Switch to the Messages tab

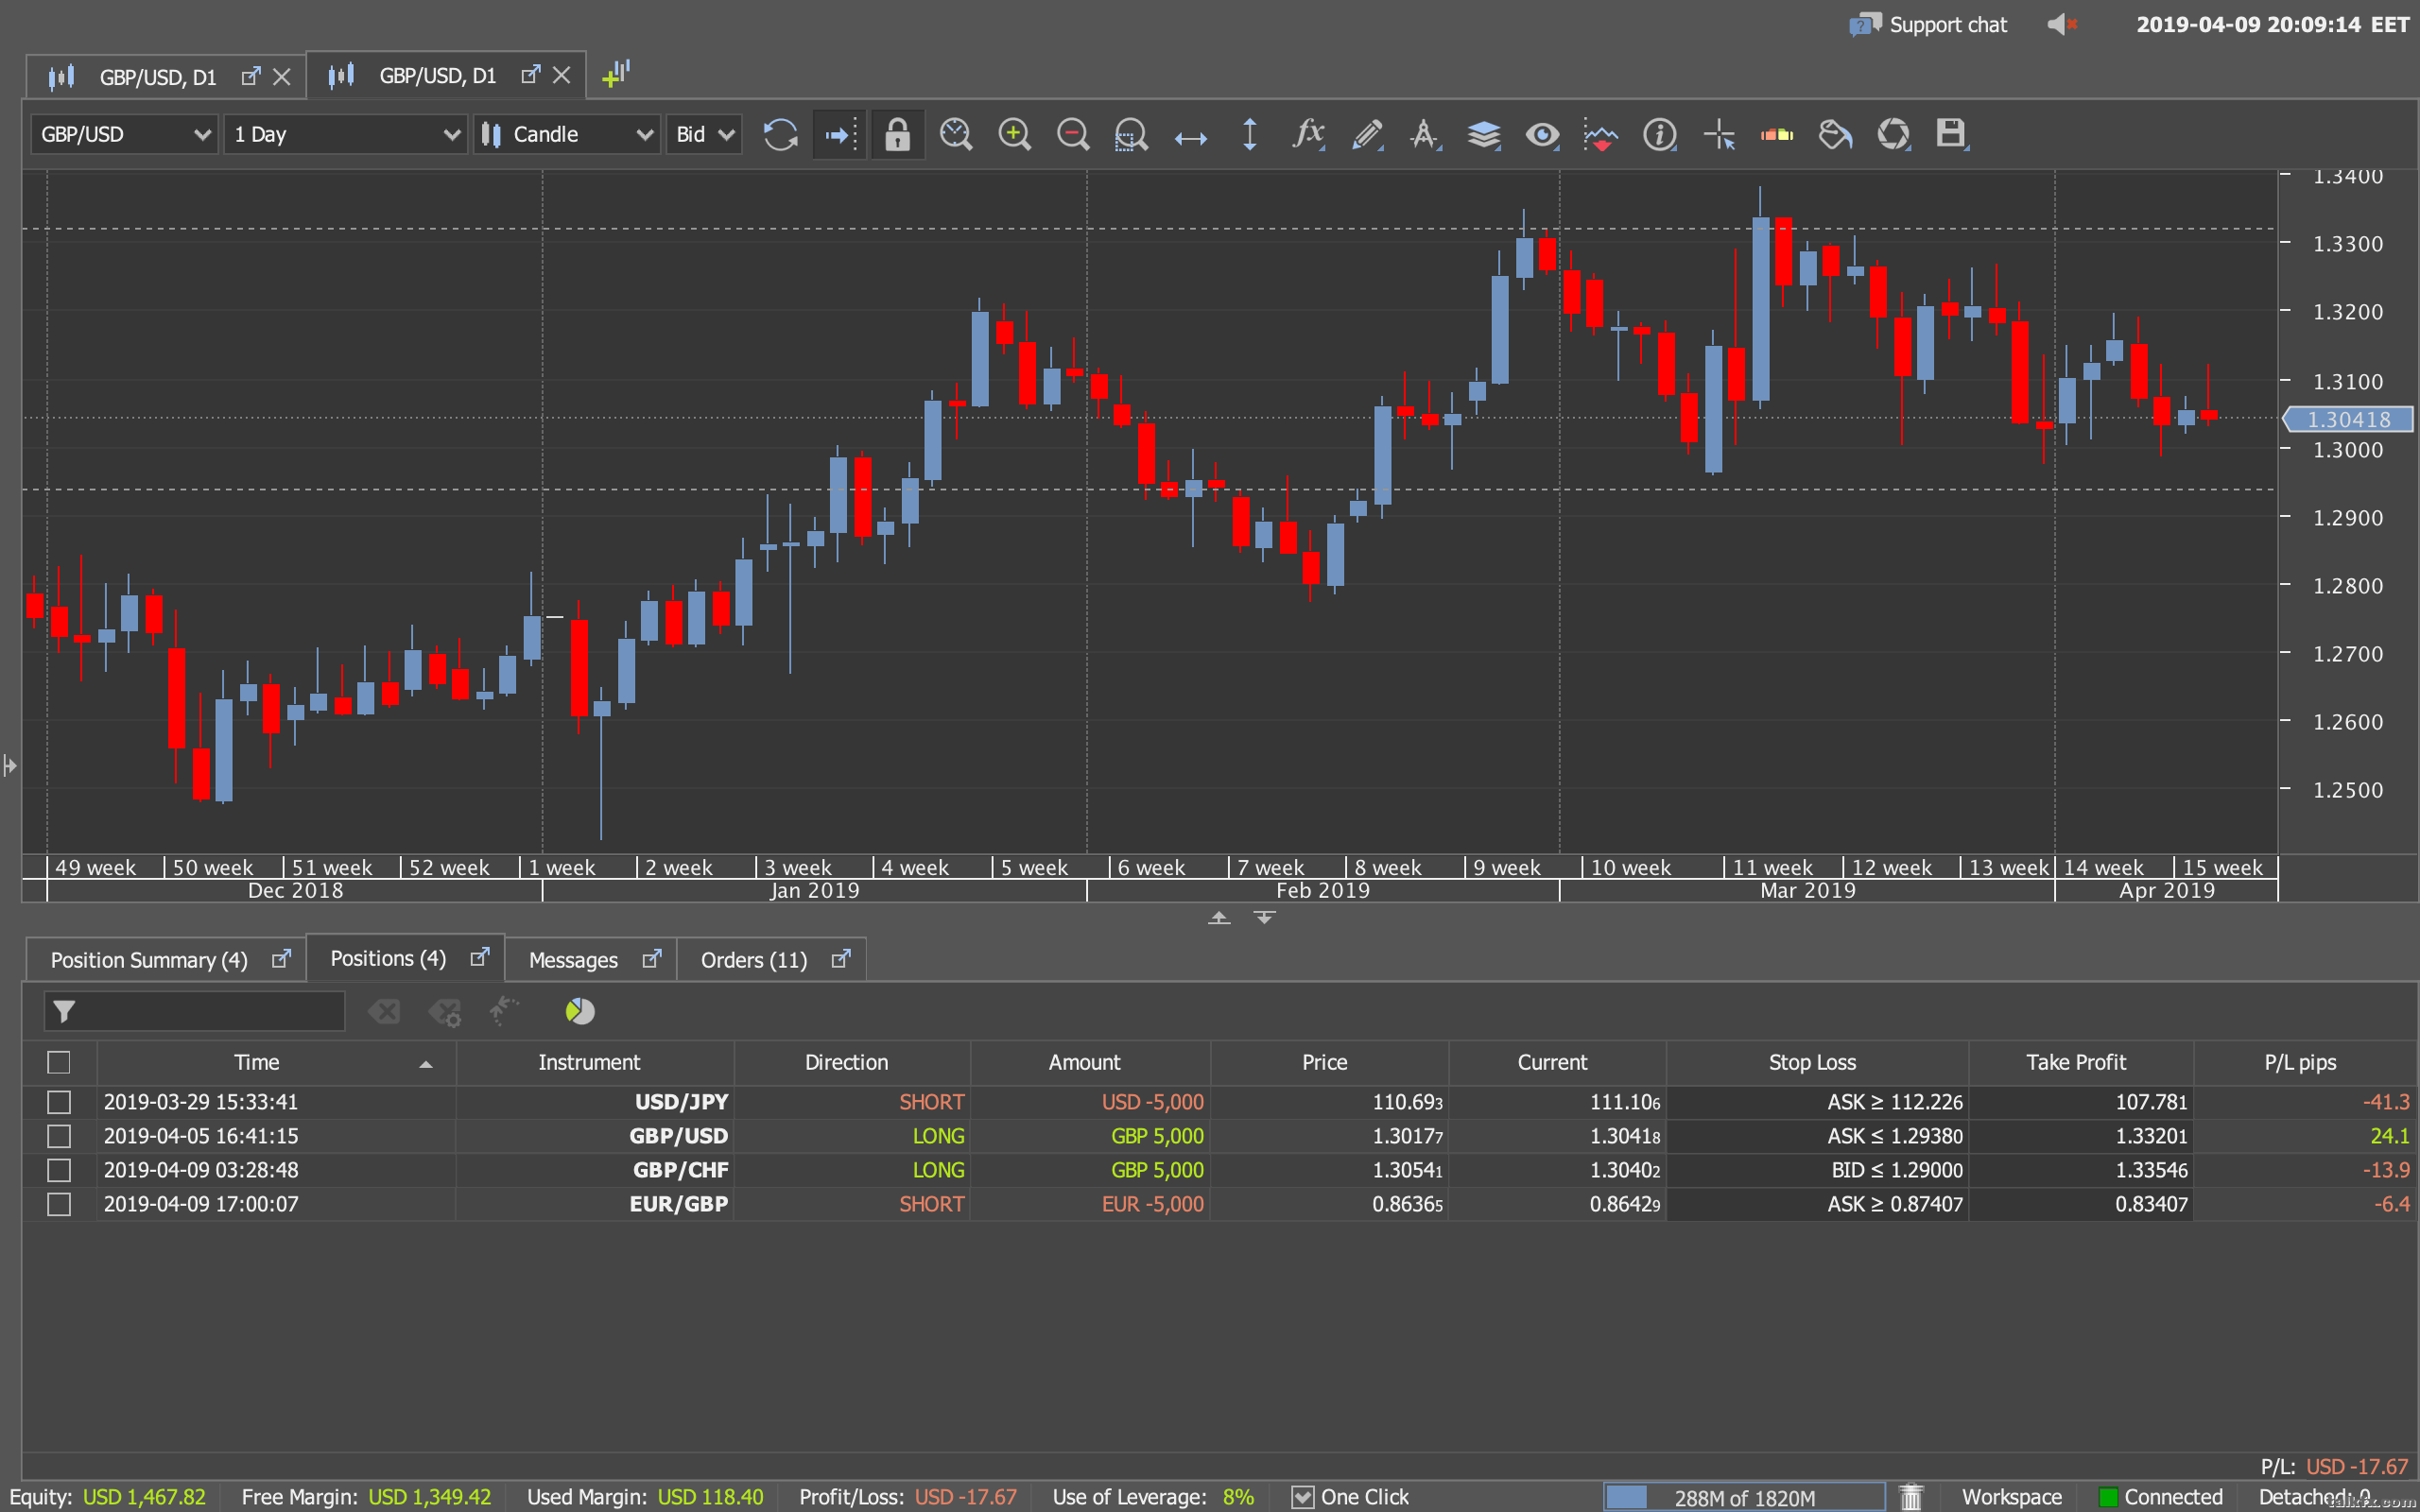(x=573, y=960)
